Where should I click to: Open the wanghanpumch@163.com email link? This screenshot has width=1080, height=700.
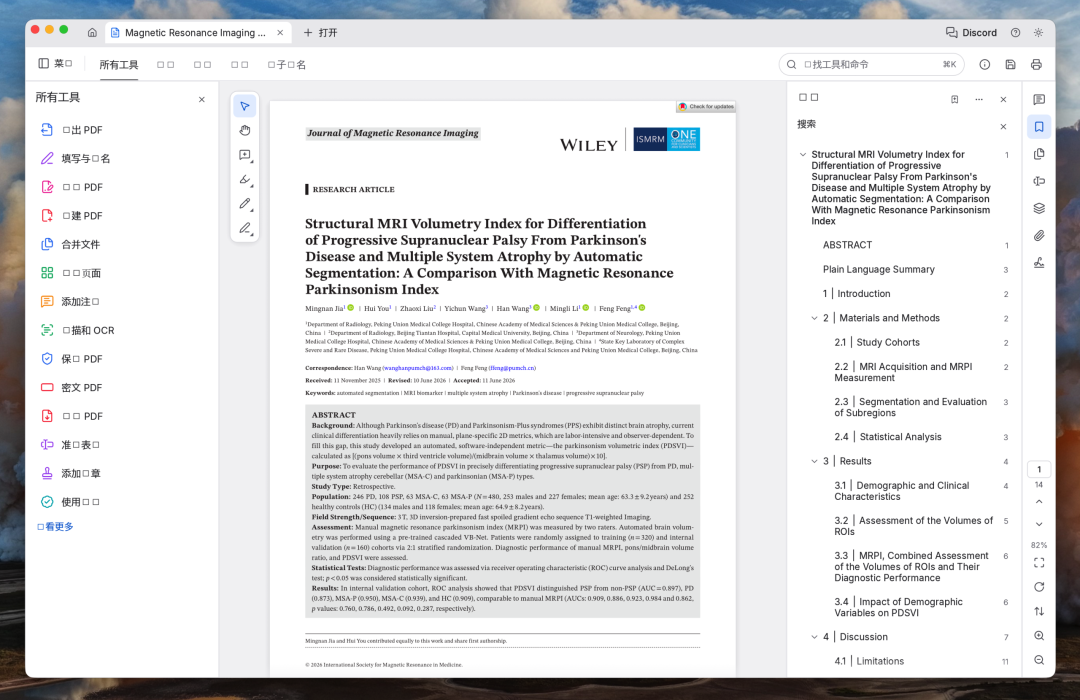418,368
